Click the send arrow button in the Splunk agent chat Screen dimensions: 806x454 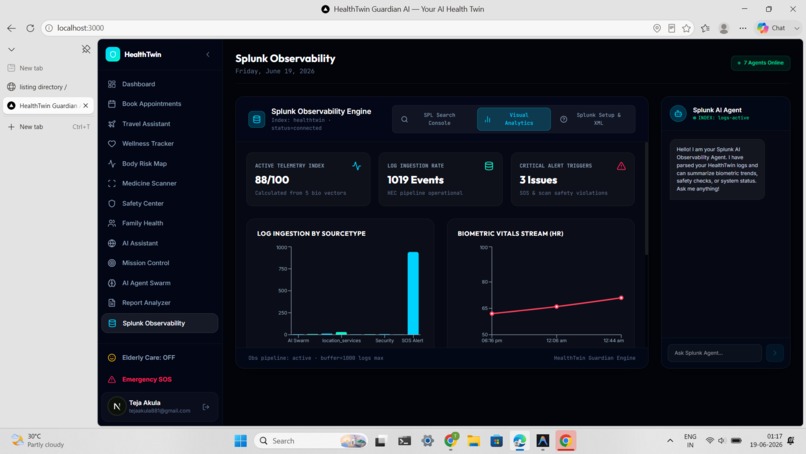click(775, 353)
